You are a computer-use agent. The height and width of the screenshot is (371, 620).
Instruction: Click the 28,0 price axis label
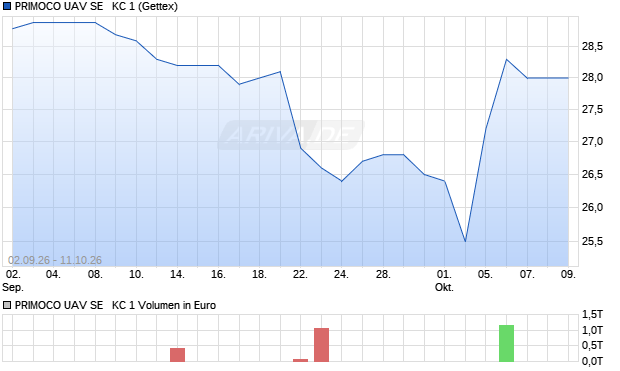pyautogui.click(x=592, y=78)
